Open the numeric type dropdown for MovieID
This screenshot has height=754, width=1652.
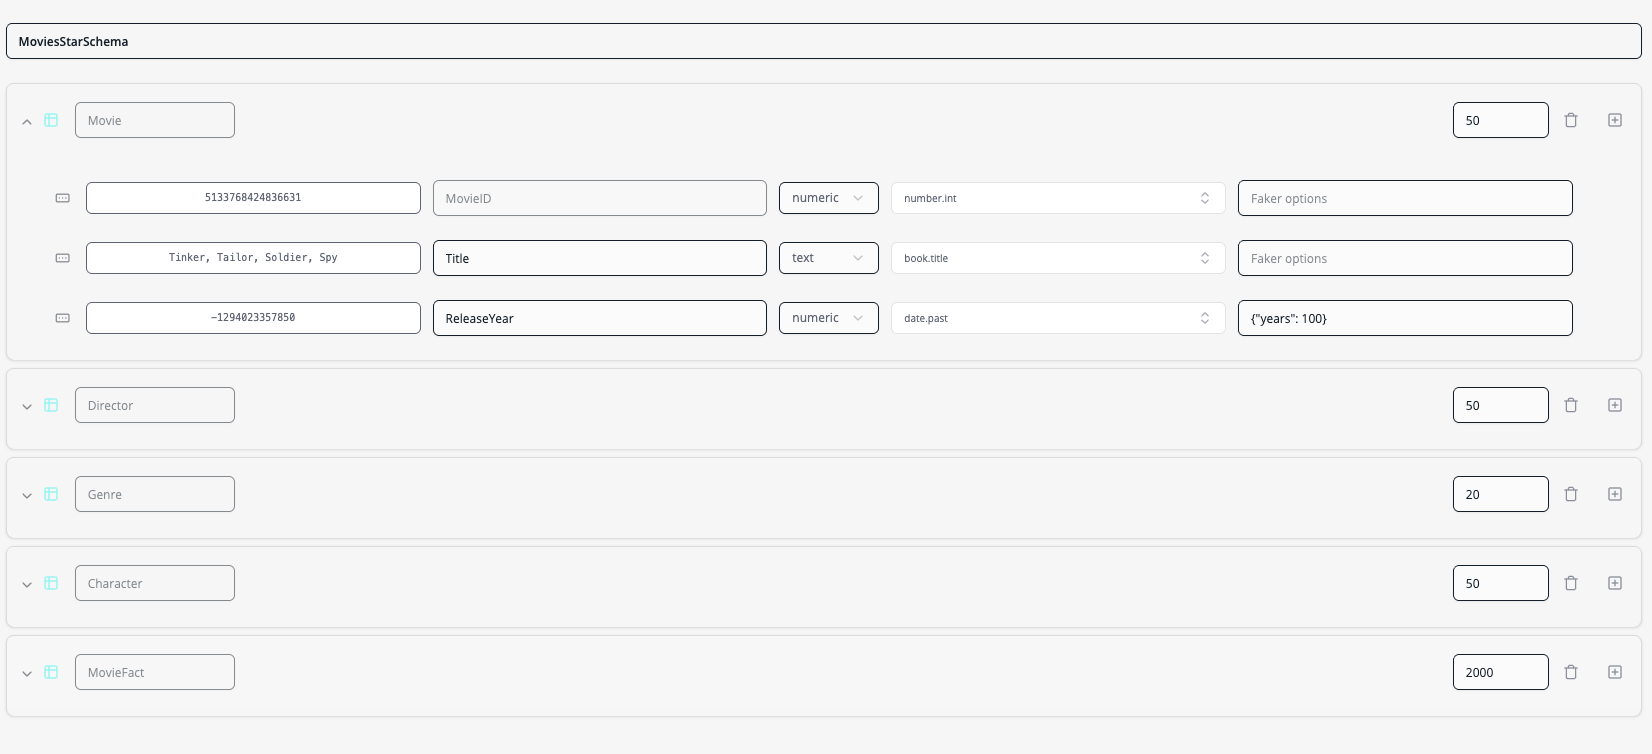pos(828,198)
